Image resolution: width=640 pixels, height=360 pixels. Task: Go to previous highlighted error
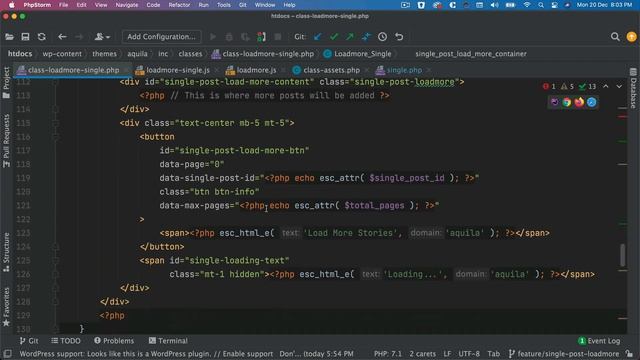point(606,87)
